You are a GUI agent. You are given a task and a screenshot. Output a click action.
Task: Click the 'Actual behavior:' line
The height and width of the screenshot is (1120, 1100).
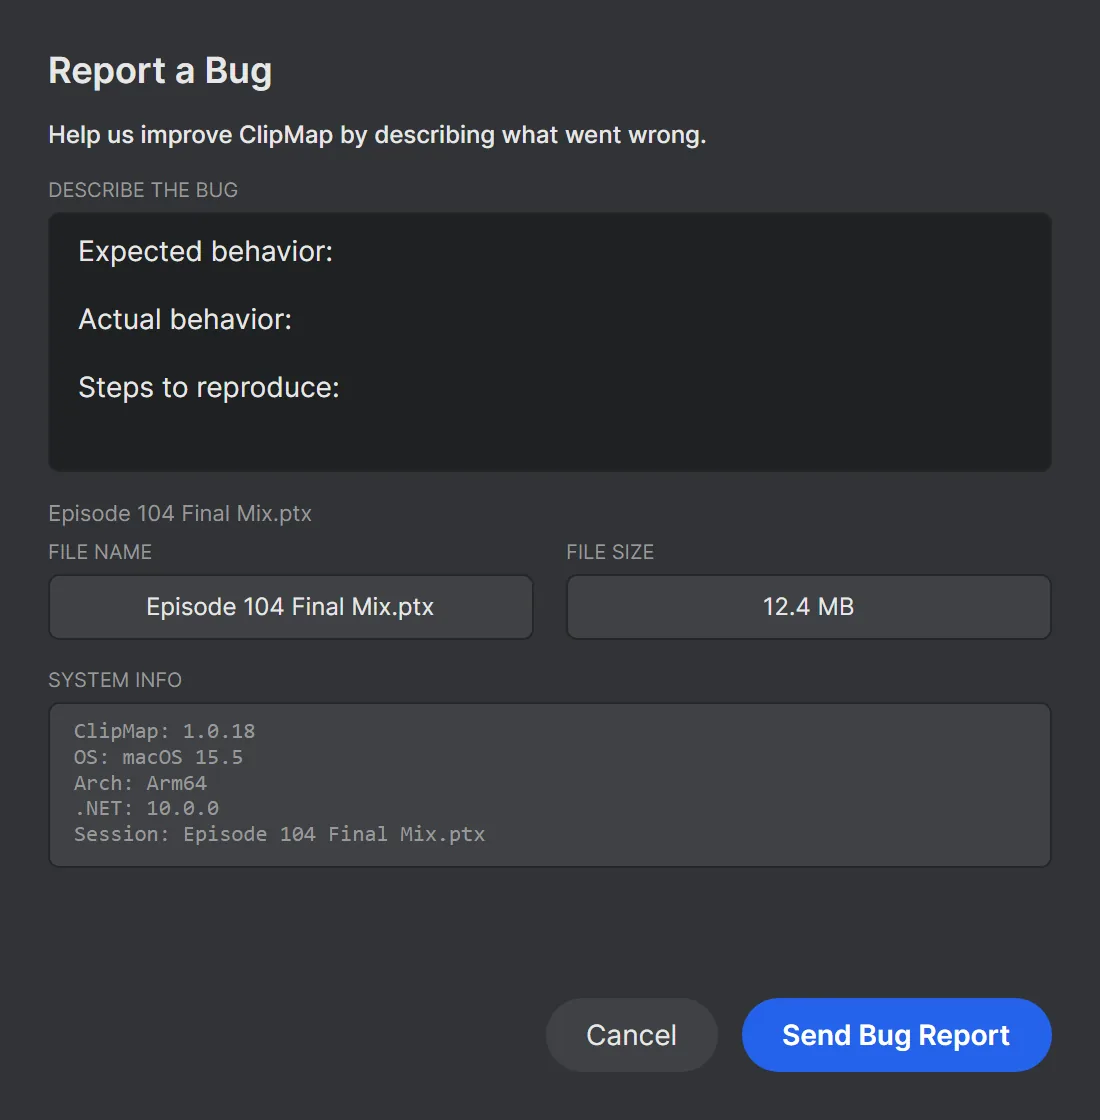(x=185, y=319)
